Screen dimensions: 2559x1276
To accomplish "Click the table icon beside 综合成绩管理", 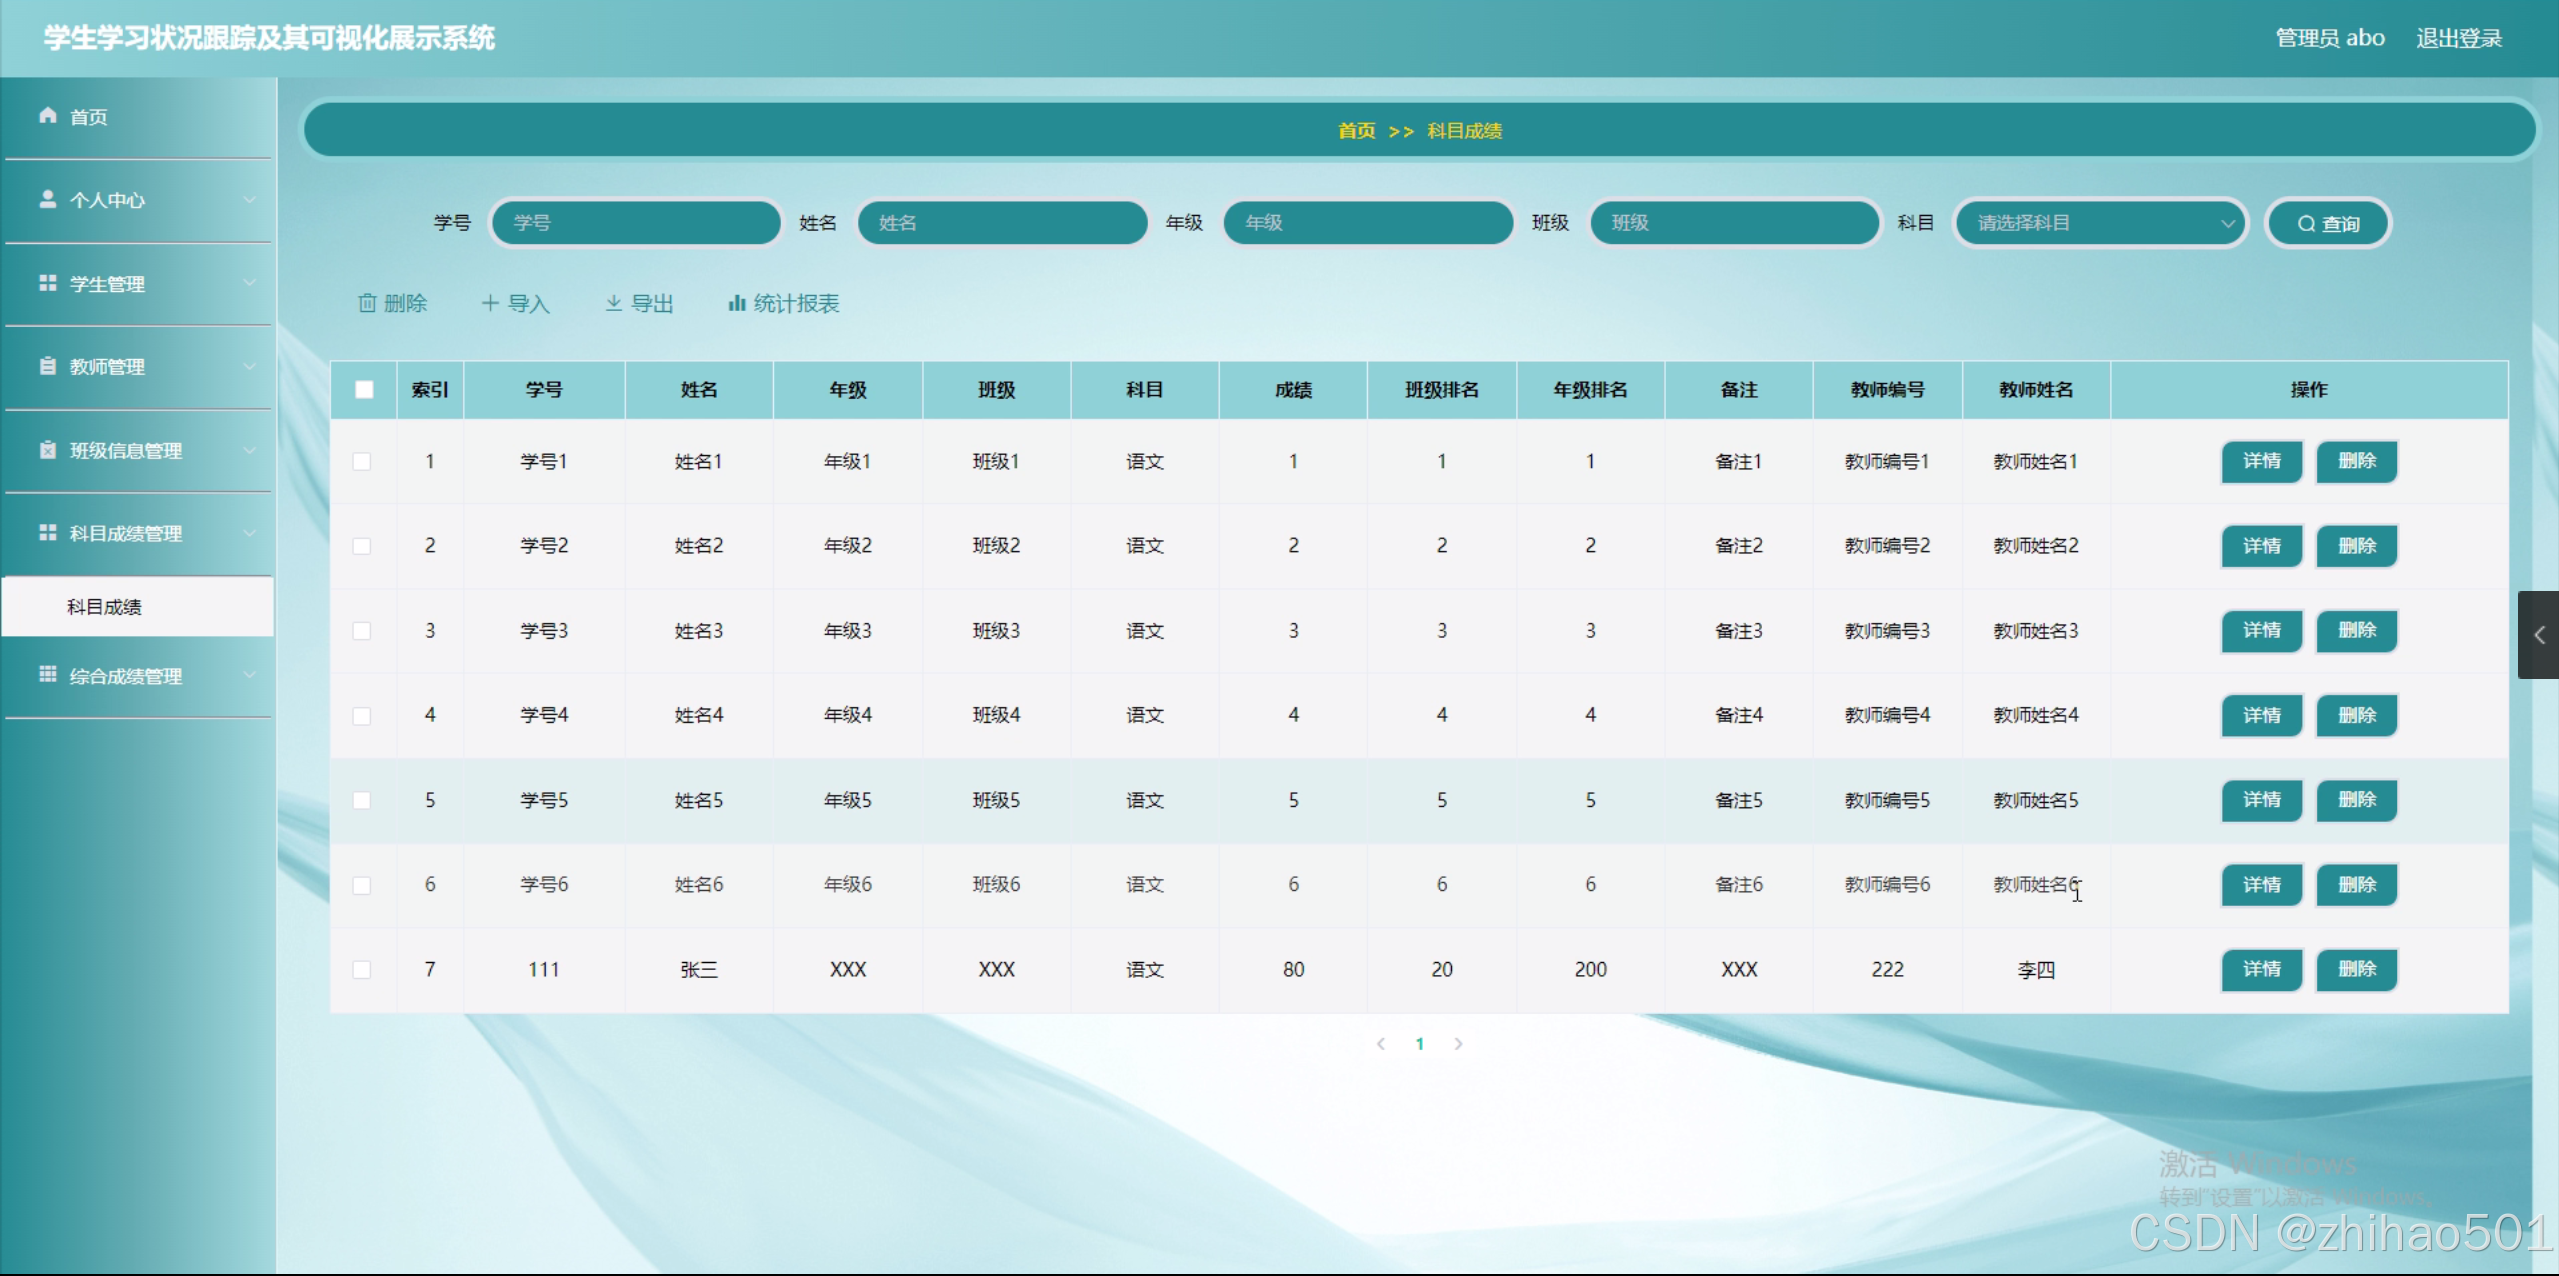I will (x=47, y=675).
